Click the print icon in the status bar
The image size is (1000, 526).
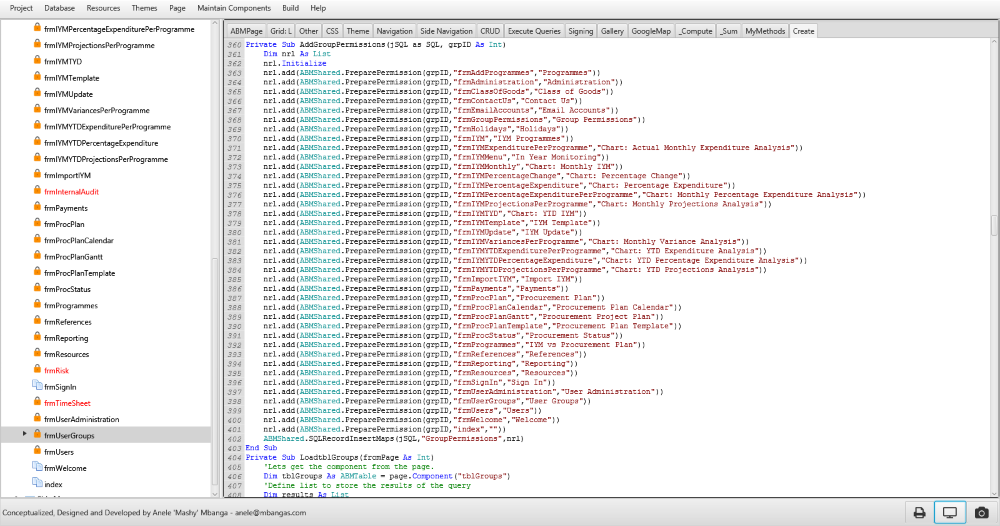click(x=919, y=513)
